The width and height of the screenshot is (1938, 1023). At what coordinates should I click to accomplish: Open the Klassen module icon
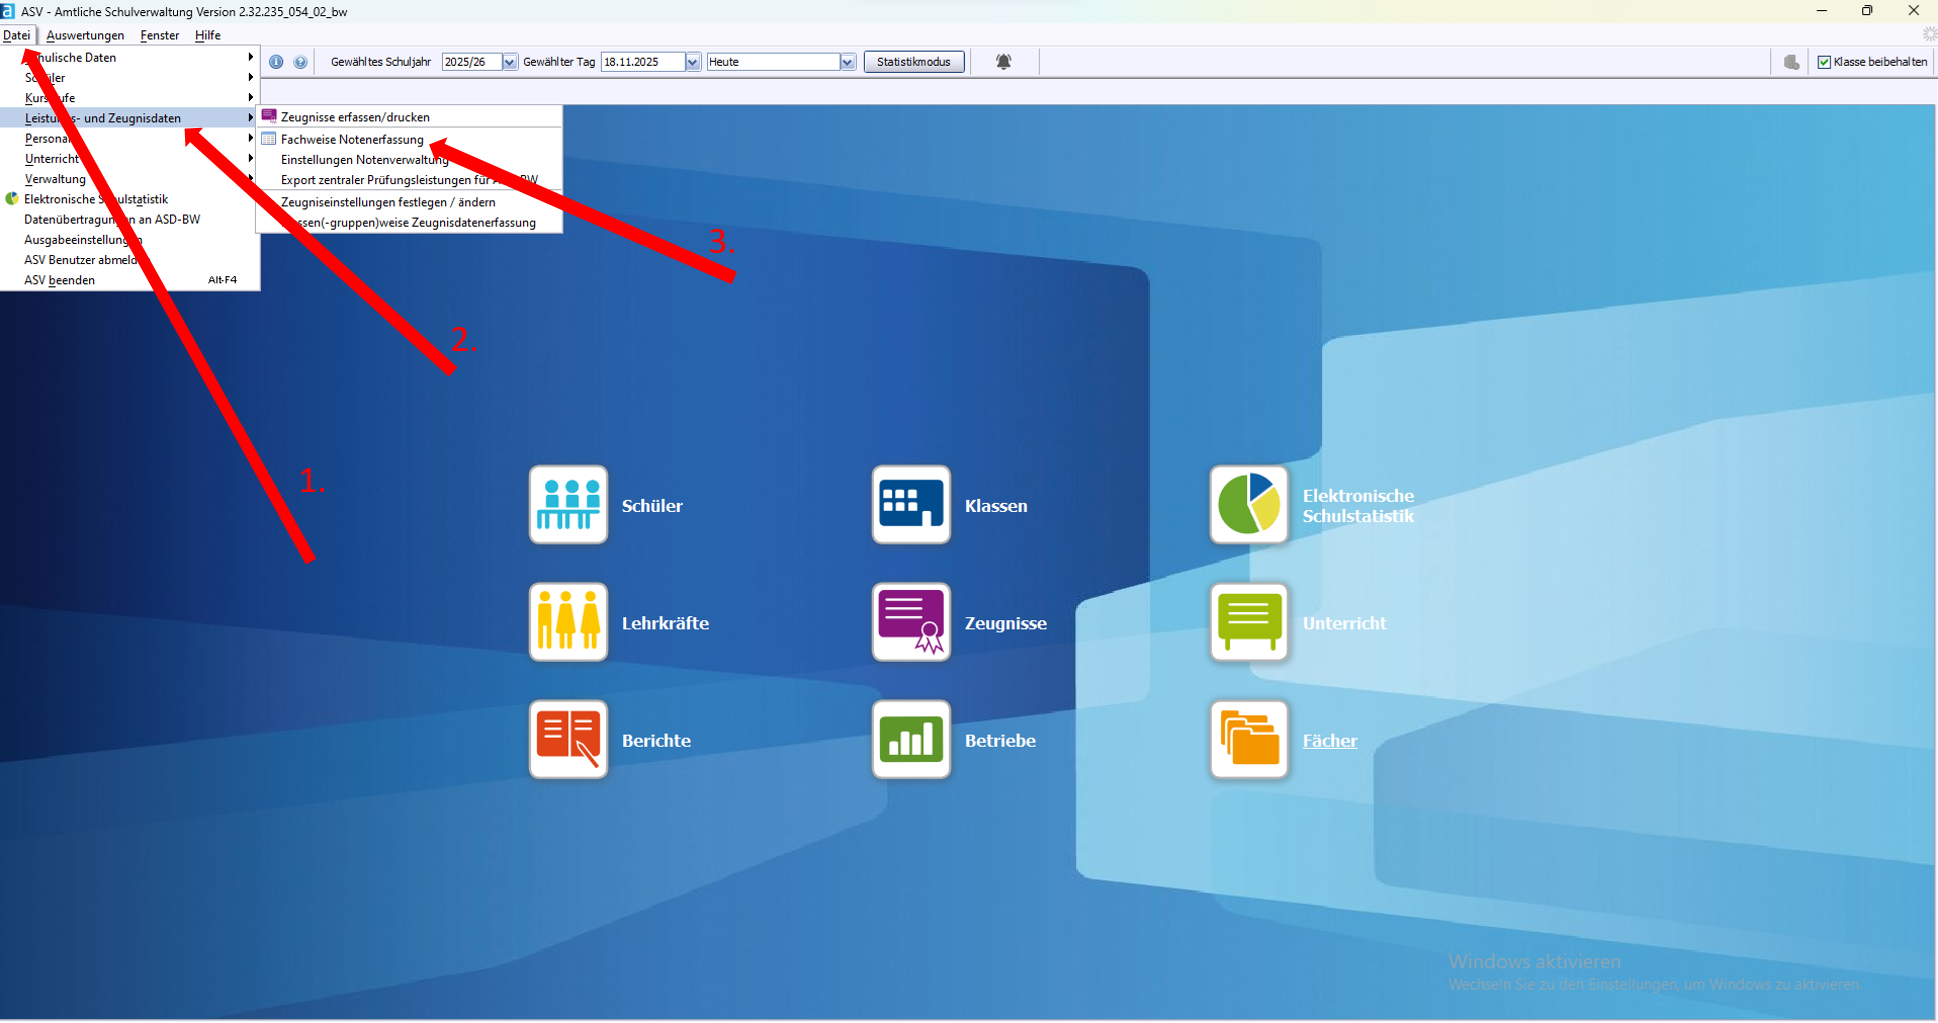coord(910,504)
